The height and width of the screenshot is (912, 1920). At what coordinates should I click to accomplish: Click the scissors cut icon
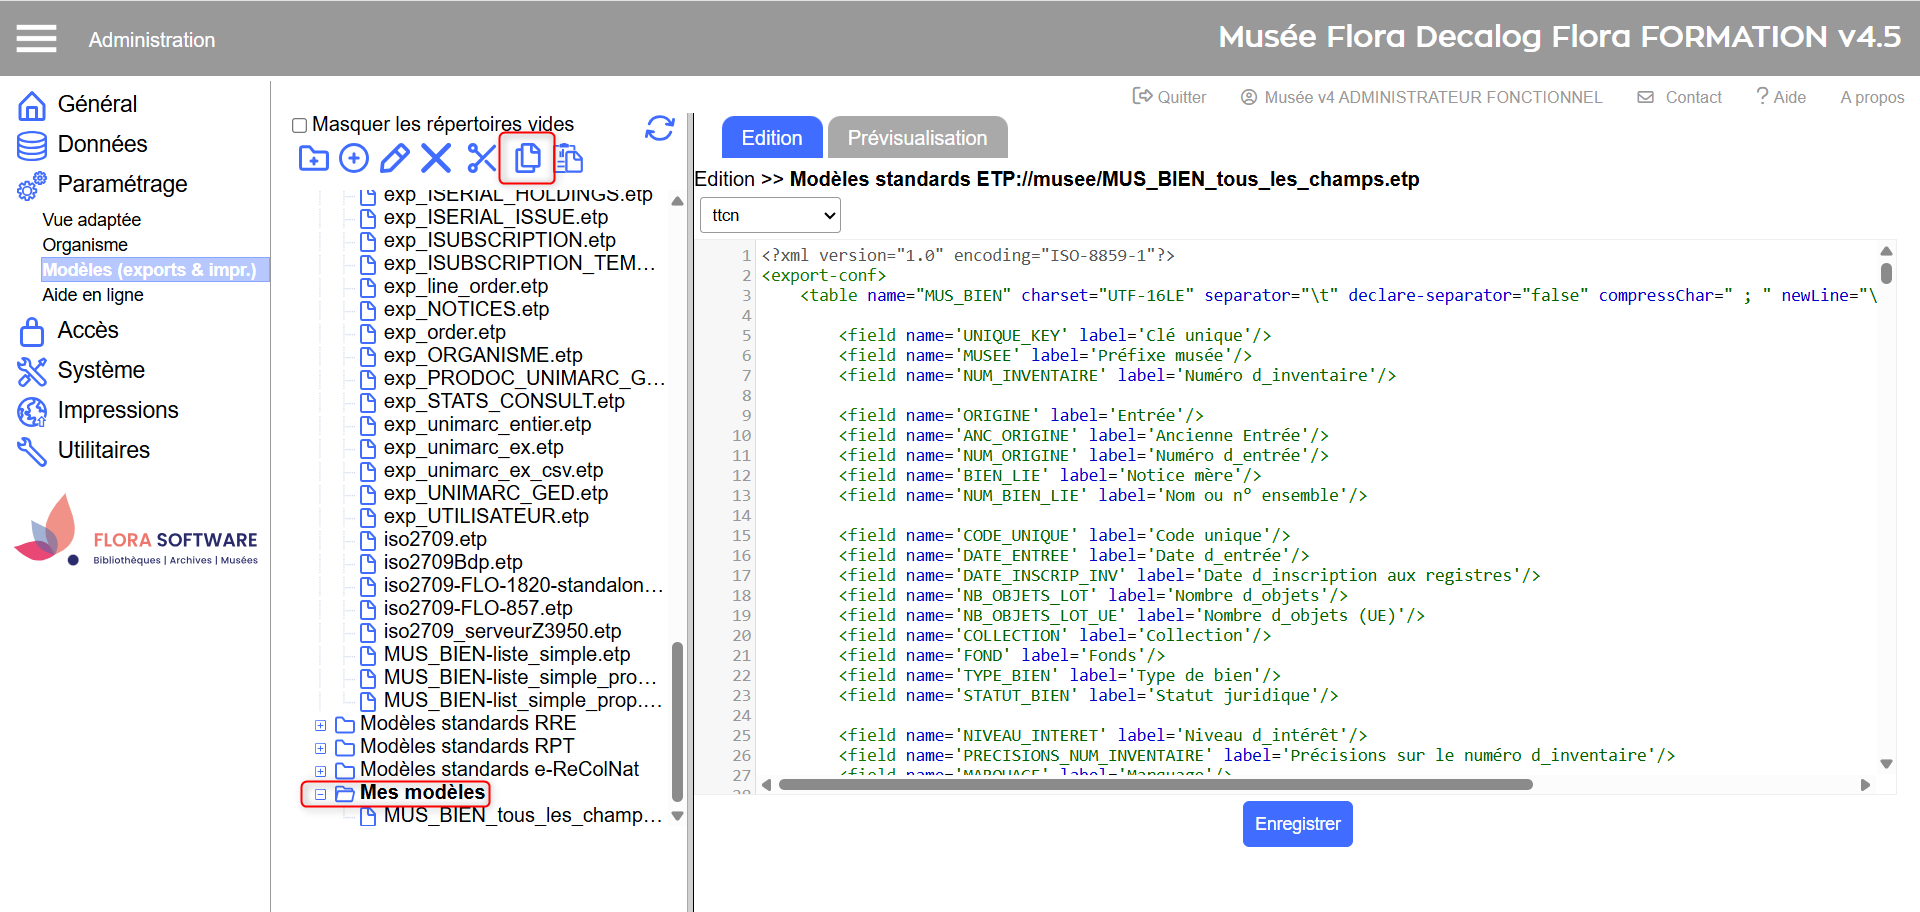pyautogui.click(x=481, y=158)
